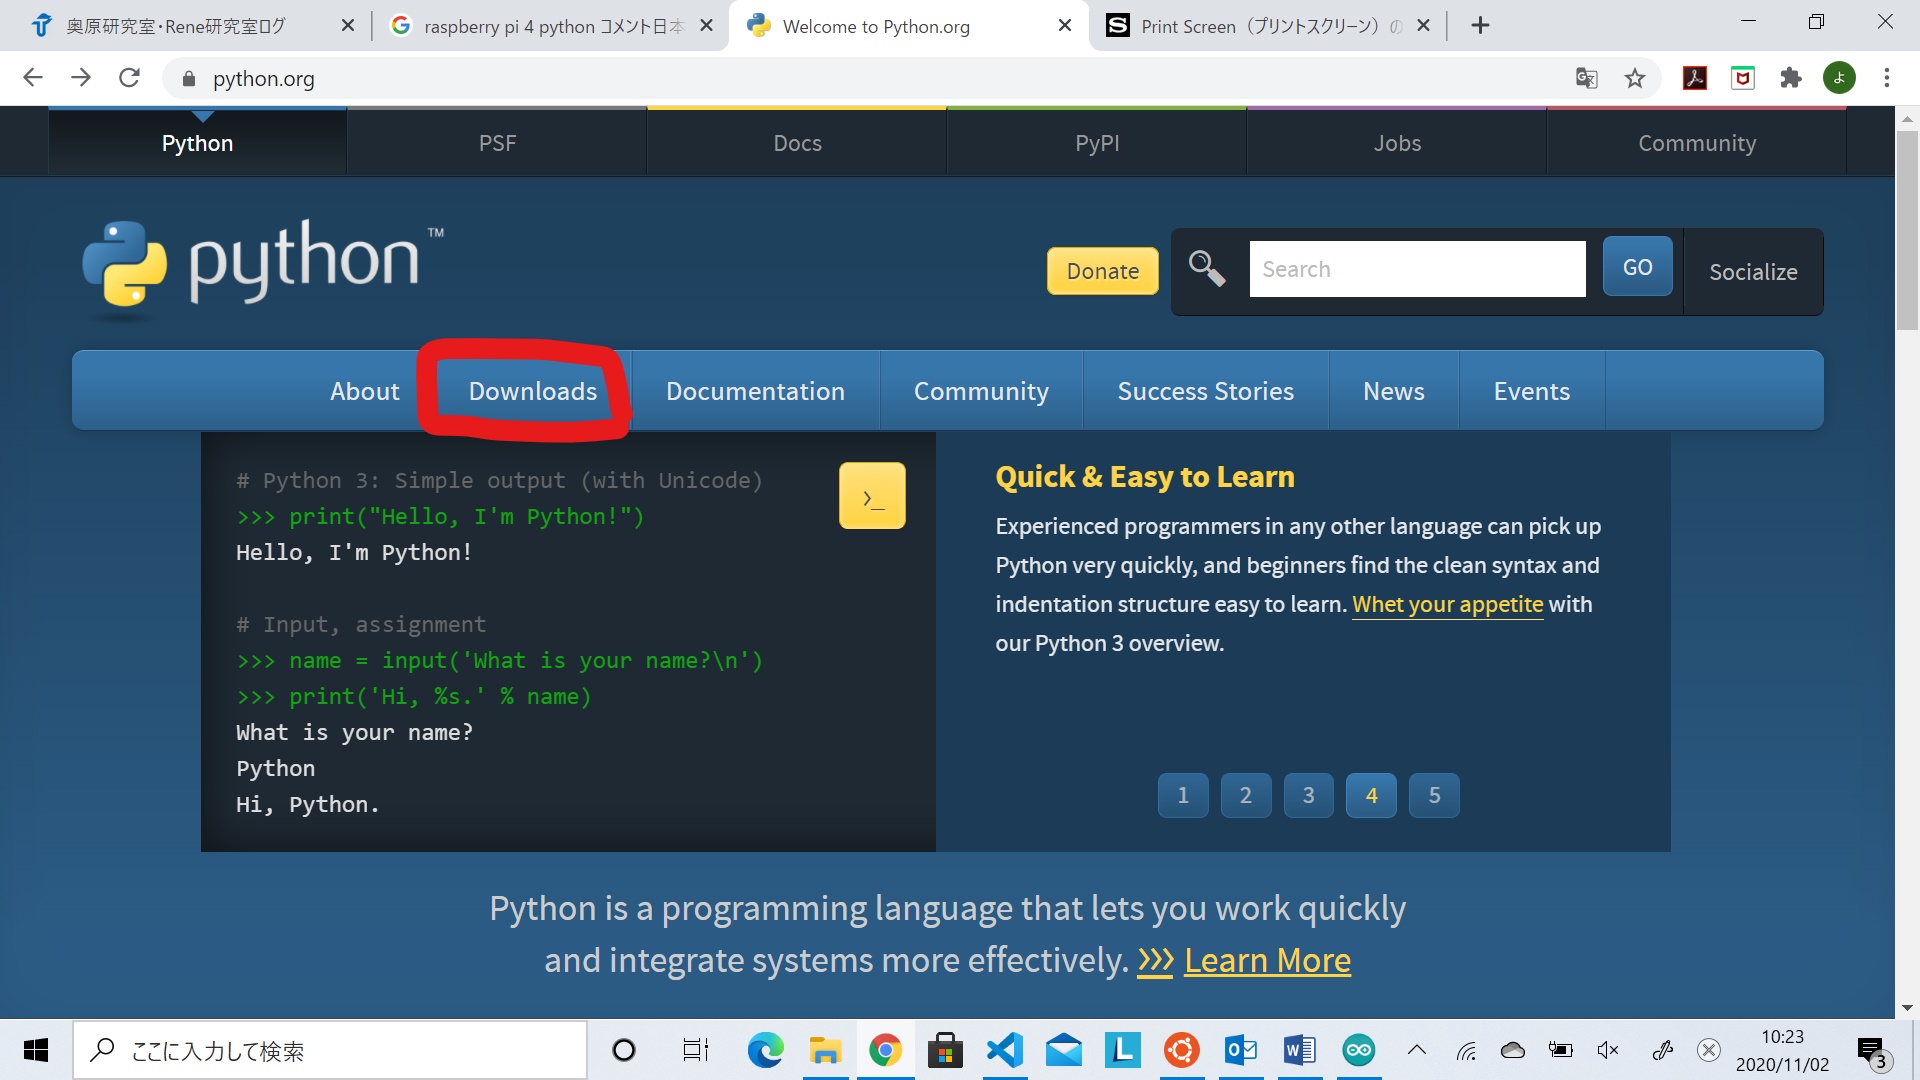Open Visual Studio Code from taskbar
1920x1080 pixels.
tap(1004, 1050)
